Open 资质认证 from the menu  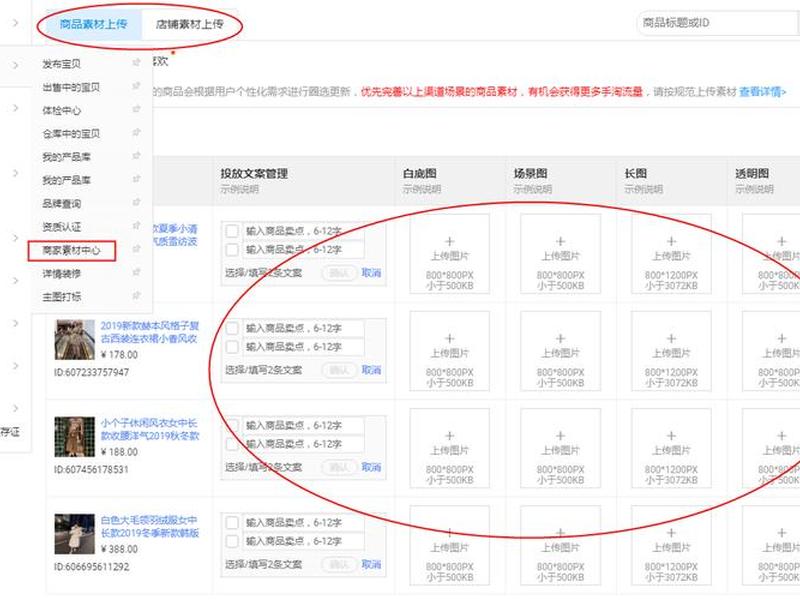(61, 227)
